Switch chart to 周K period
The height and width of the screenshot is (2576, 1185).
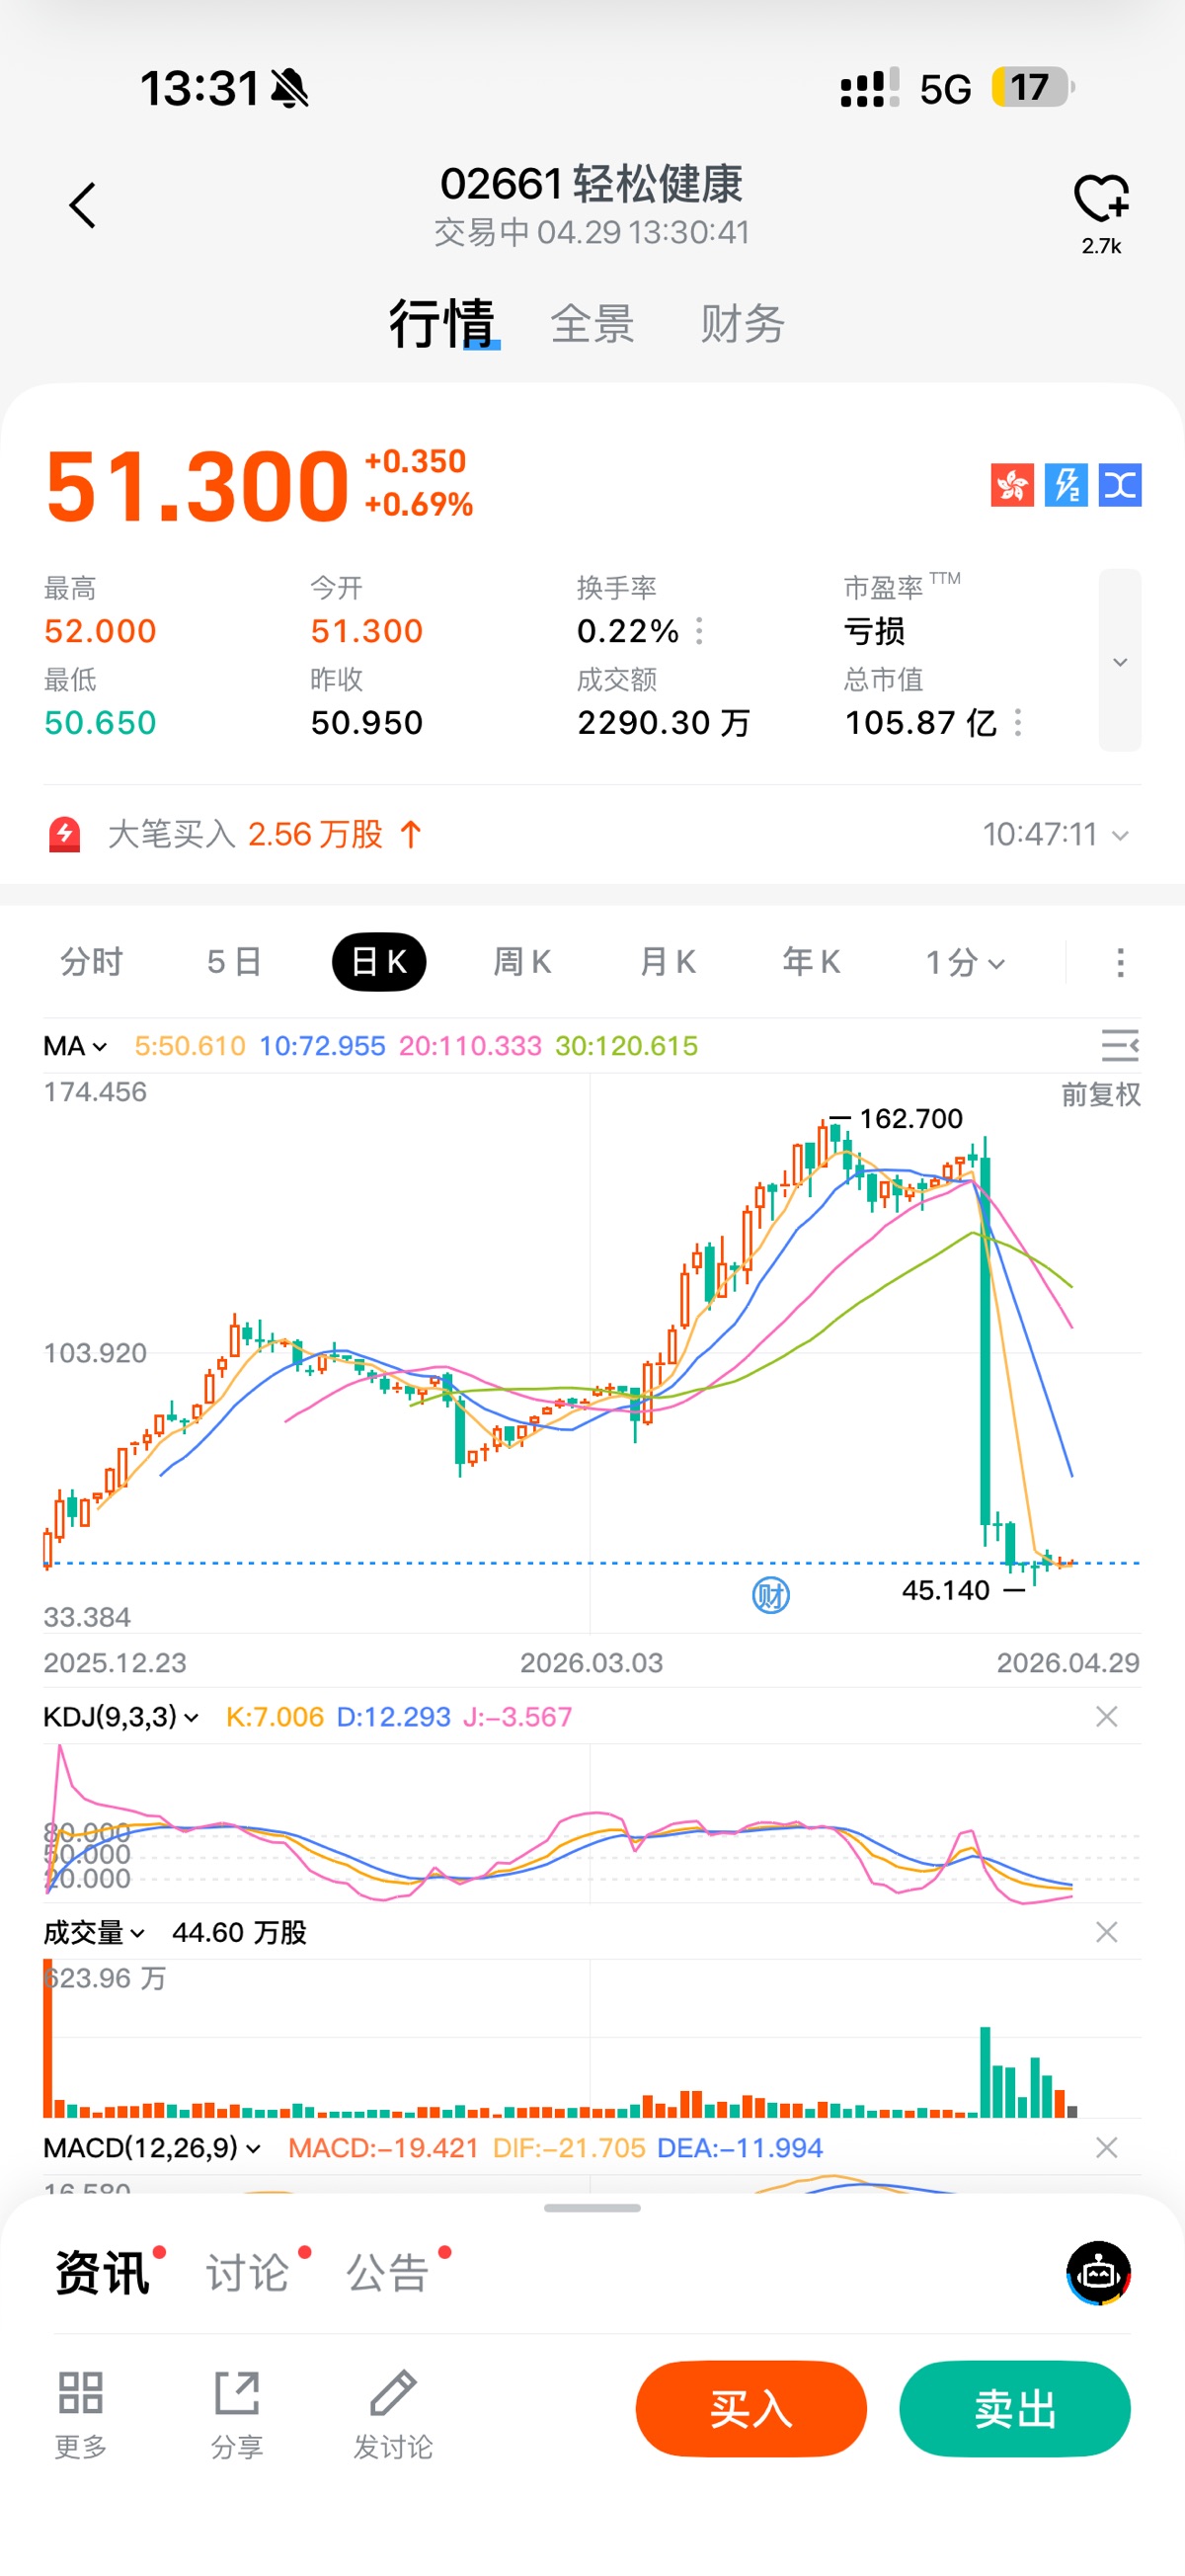522,962
